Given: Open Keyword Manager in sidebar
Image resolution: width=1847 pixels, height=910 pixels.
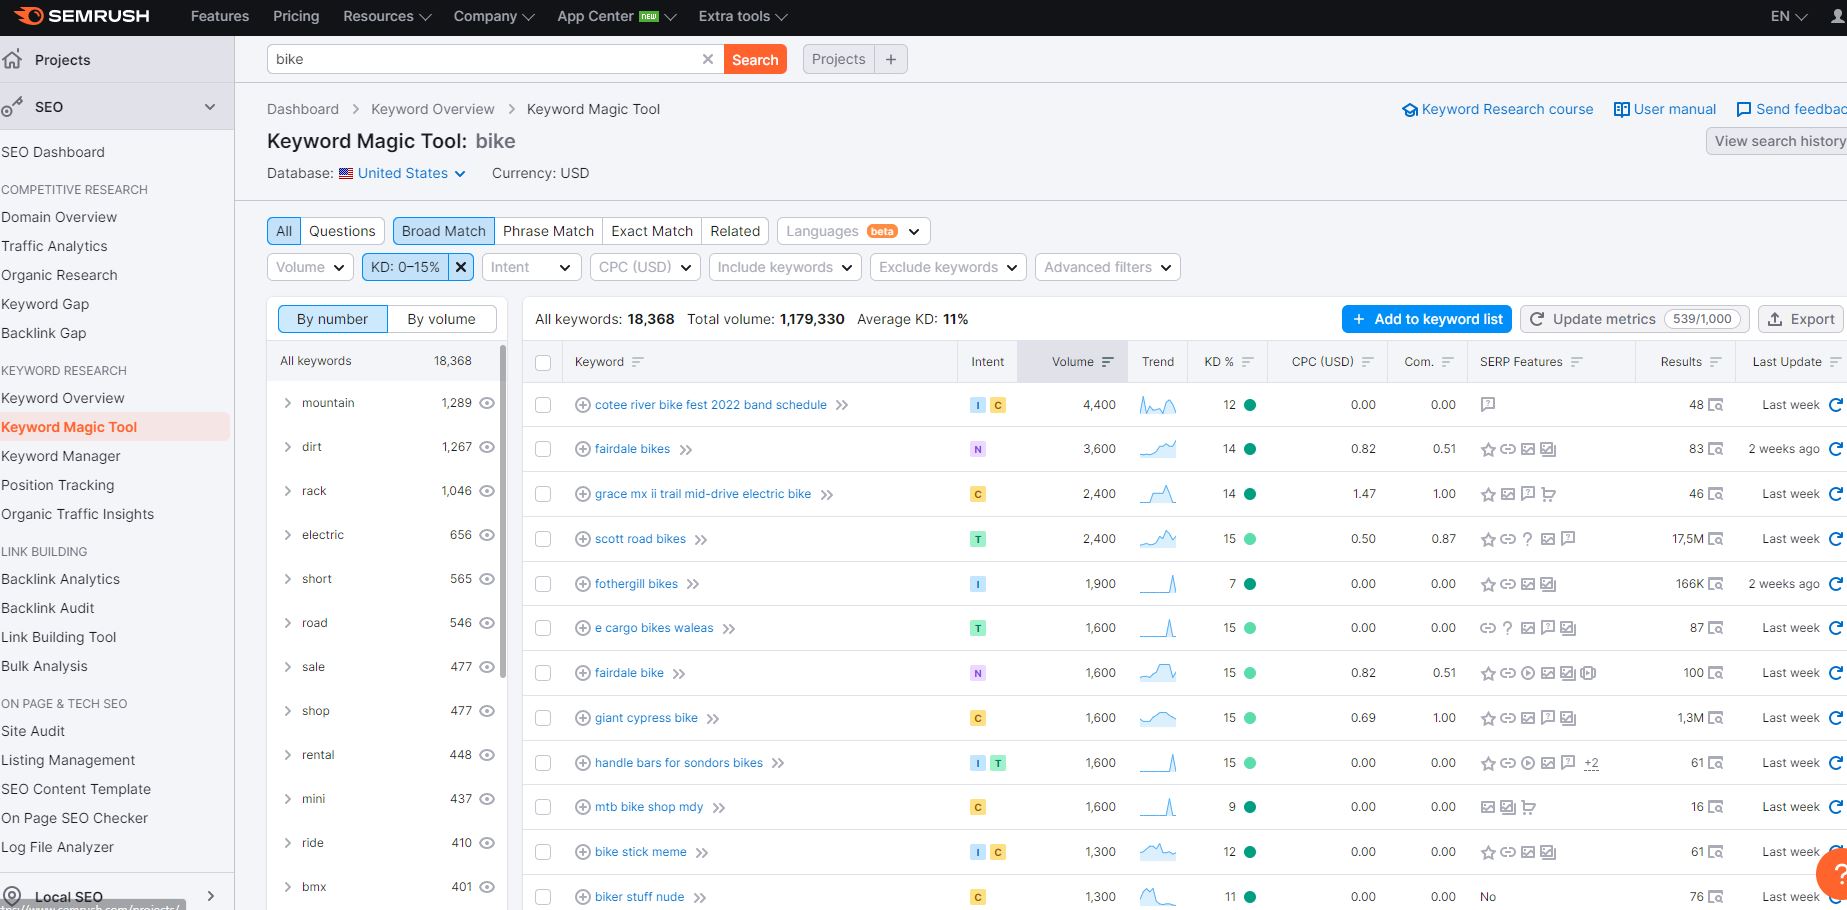Looking at the screenshot, I should [x=61, y=456].
